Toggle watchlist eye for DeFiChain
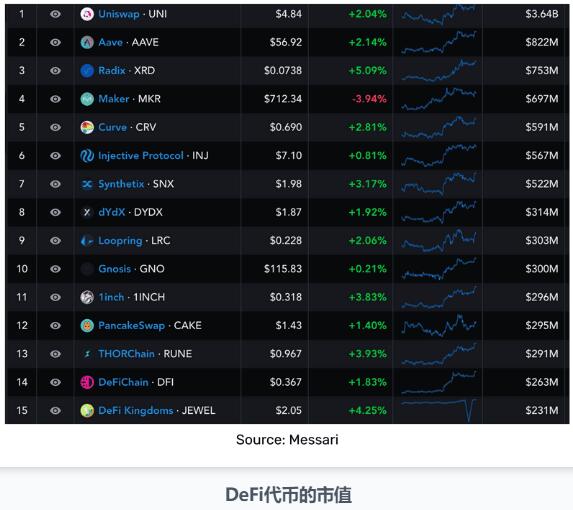Image resolution: width=573 pixels, height=510 pixels. coord(55,382)
